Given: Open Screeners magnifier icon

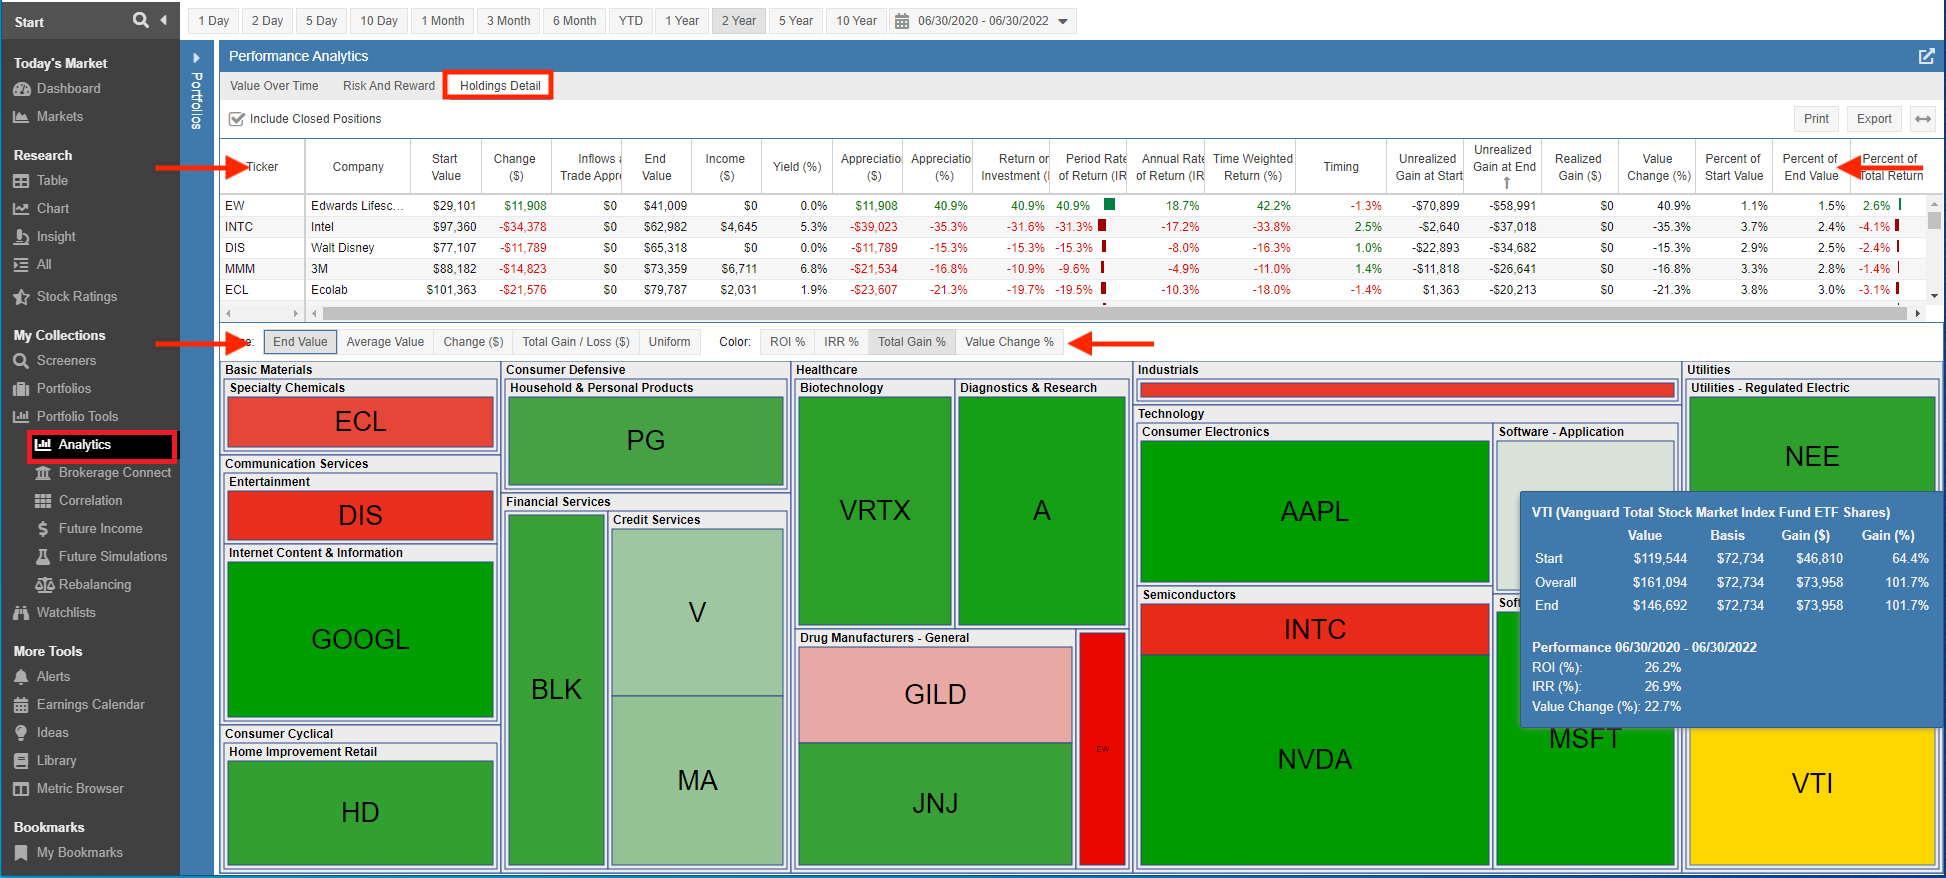Looking at the screenshot, I should 21,361.
